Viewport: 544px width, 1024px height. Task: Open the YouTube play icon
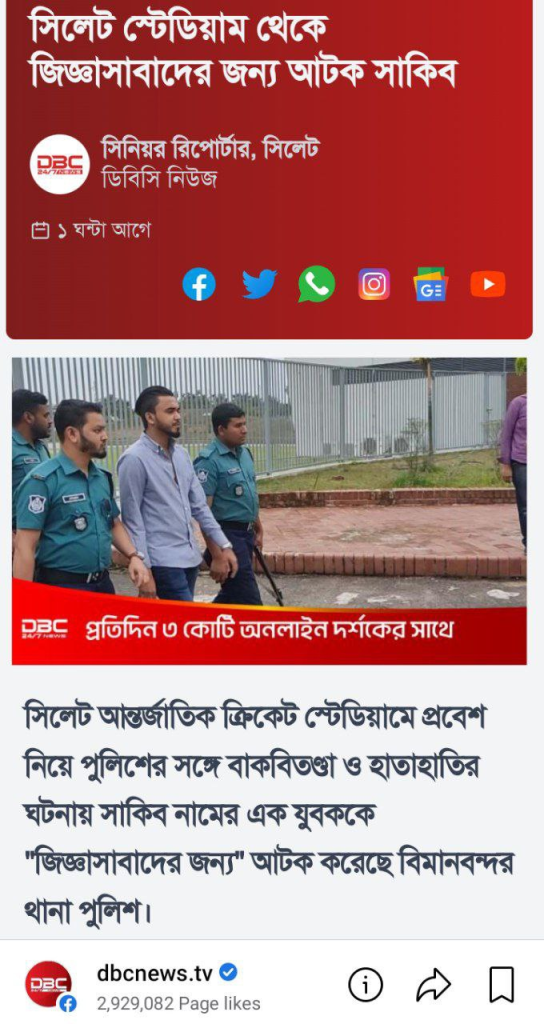[x=488, y=284]
